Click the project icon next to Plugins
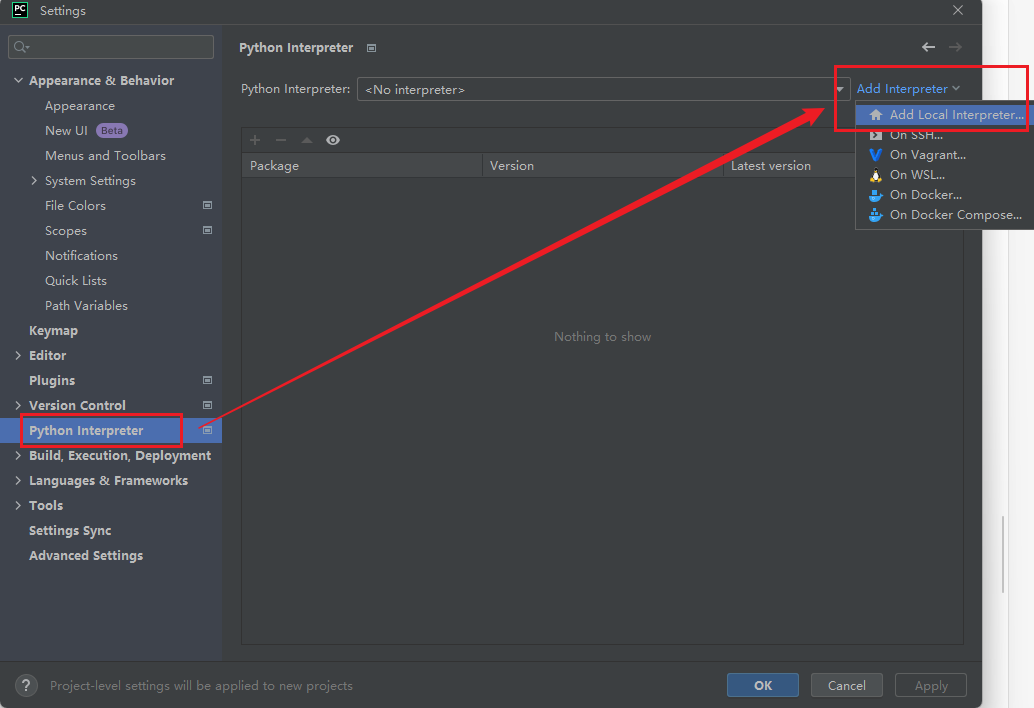The height and width of the screenshot is (708, 1034). tap(207, 380)
